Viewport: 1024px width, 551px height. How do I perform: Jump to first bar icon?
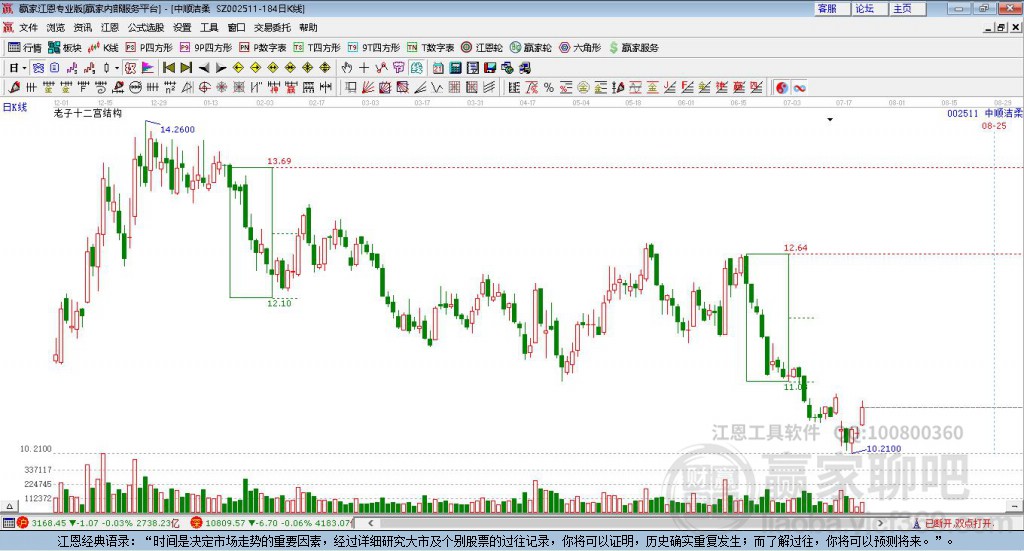click(168, 68)
